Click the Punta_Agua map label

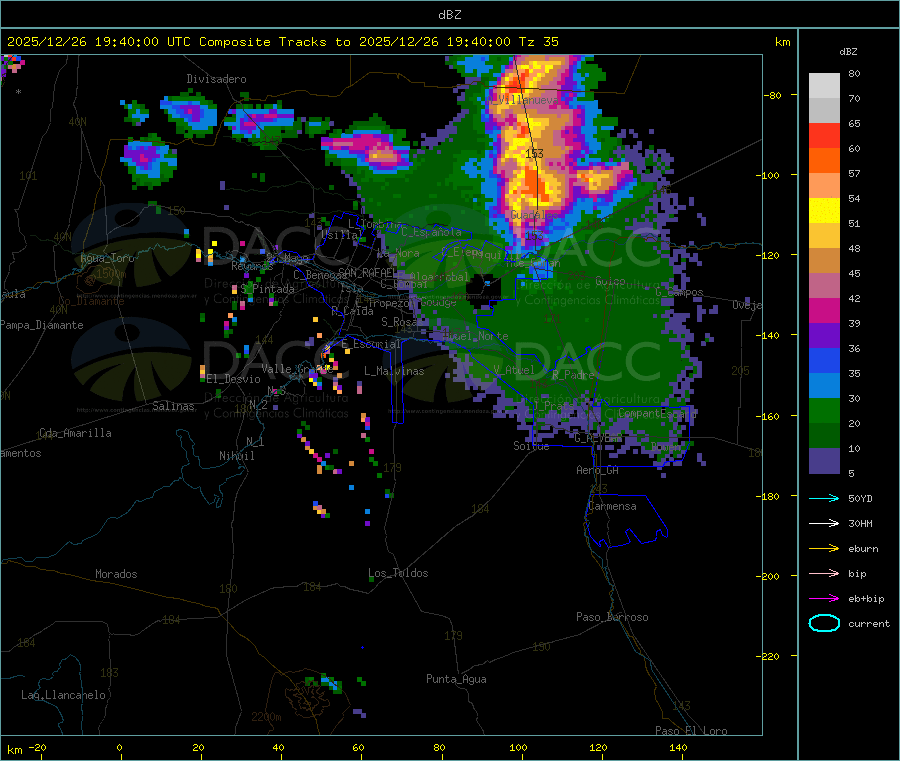click(456, 679)
